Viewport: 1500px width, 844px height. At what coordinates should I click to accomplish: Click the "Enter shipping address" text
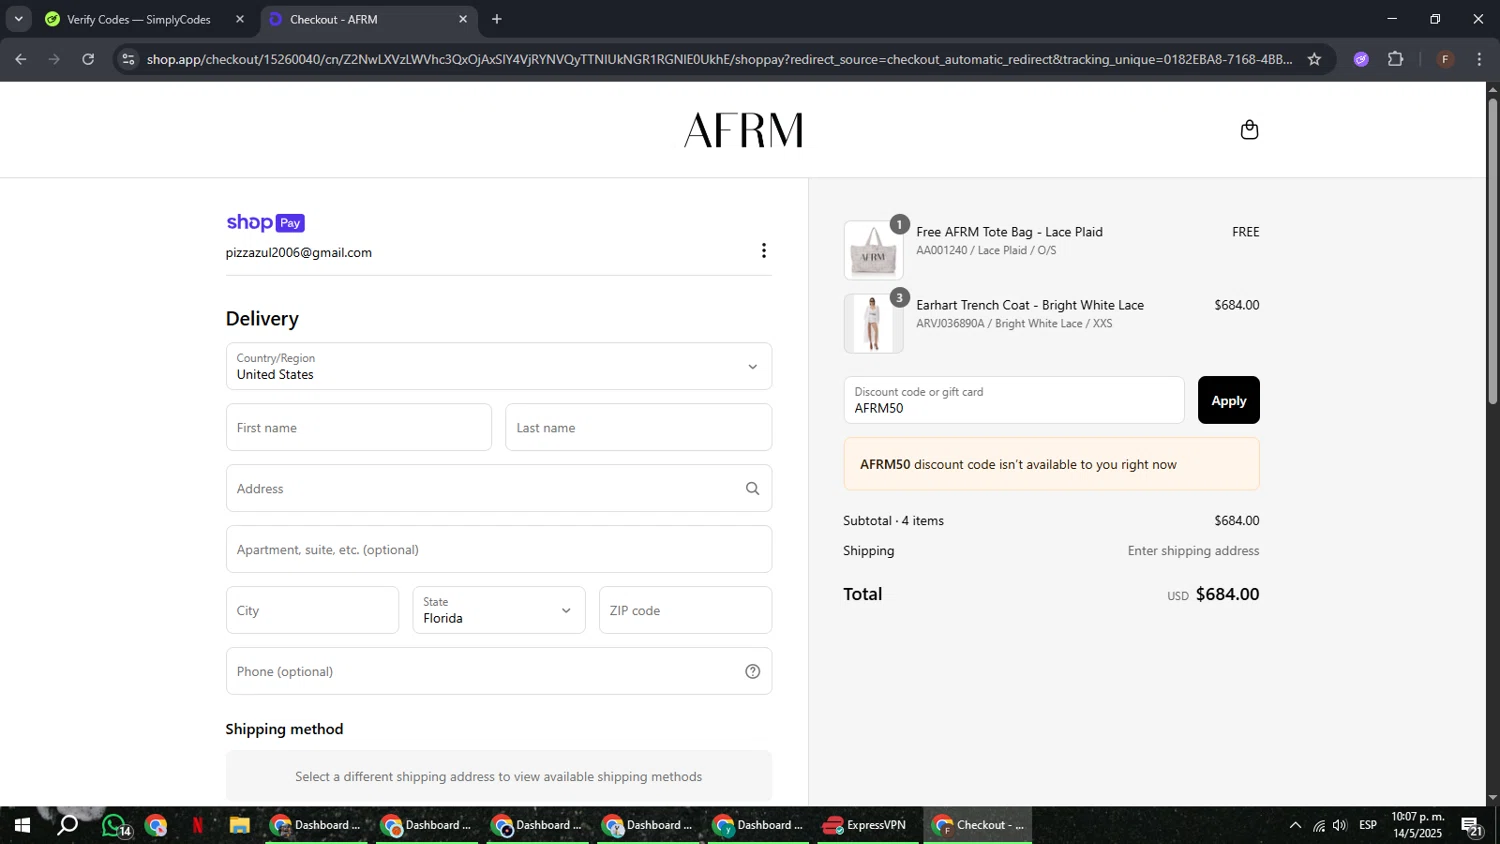coord(1194,551)
